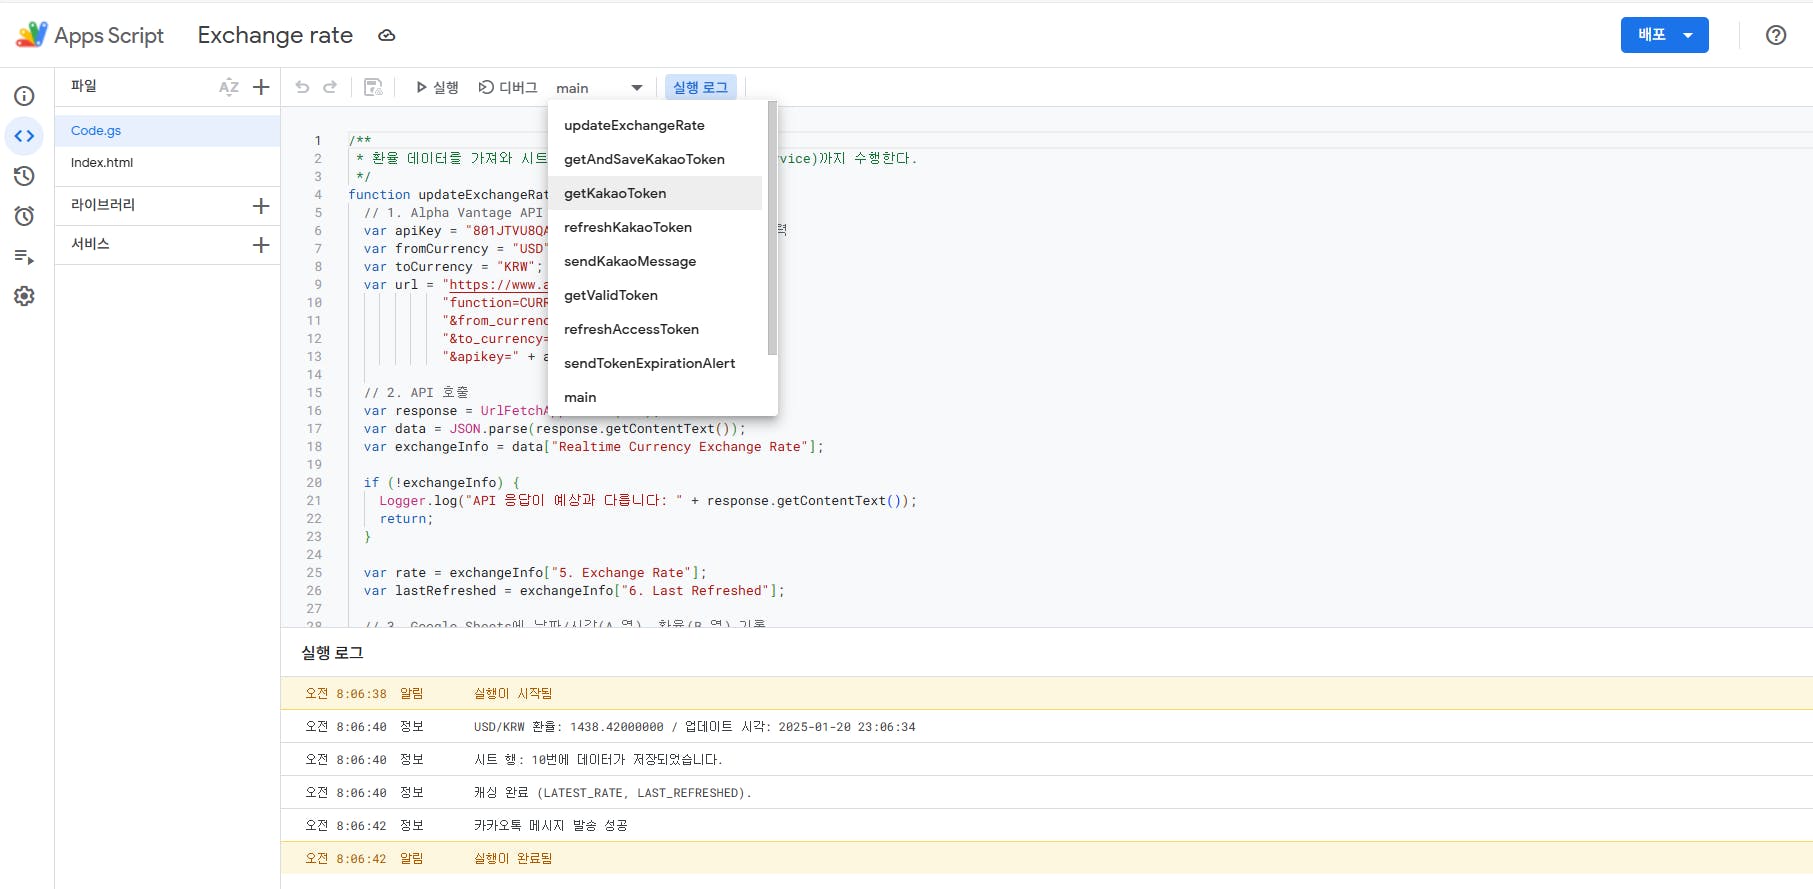Click the var lastRefreshed line of code
Viewport: 1813px width, 889px height.
point(574,591)
